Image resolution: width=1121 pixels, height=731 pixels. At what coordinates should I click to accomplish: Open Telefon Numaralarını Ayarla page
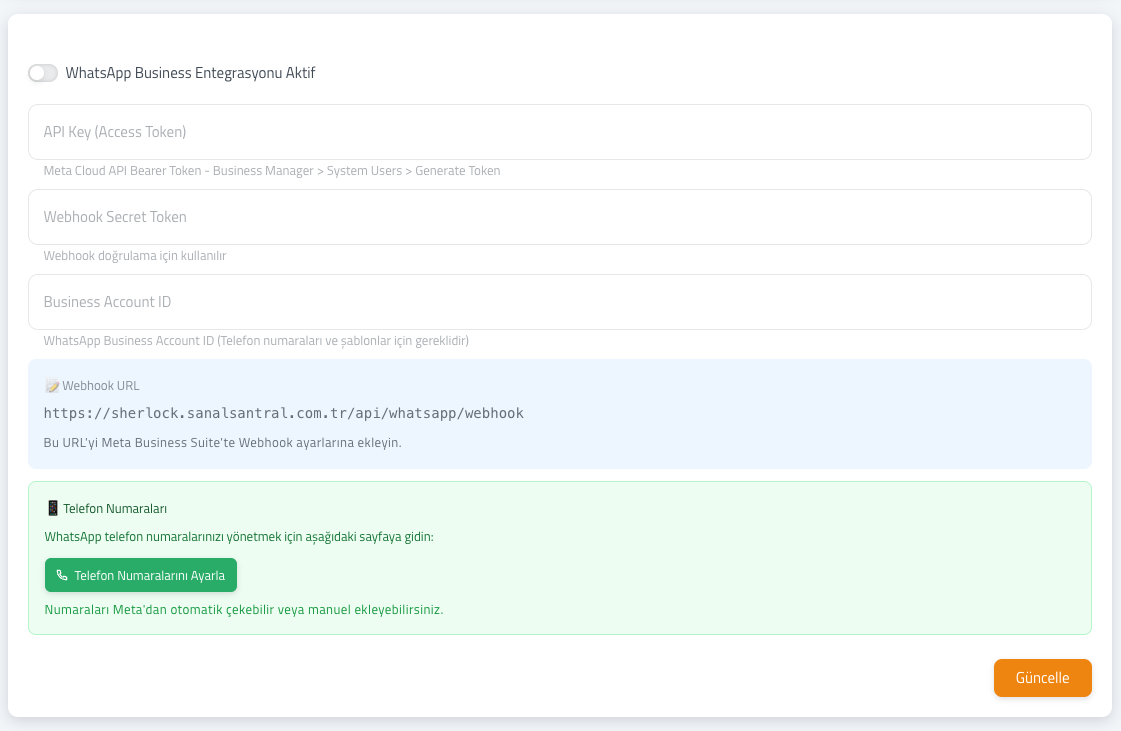[x=141, y=576]
